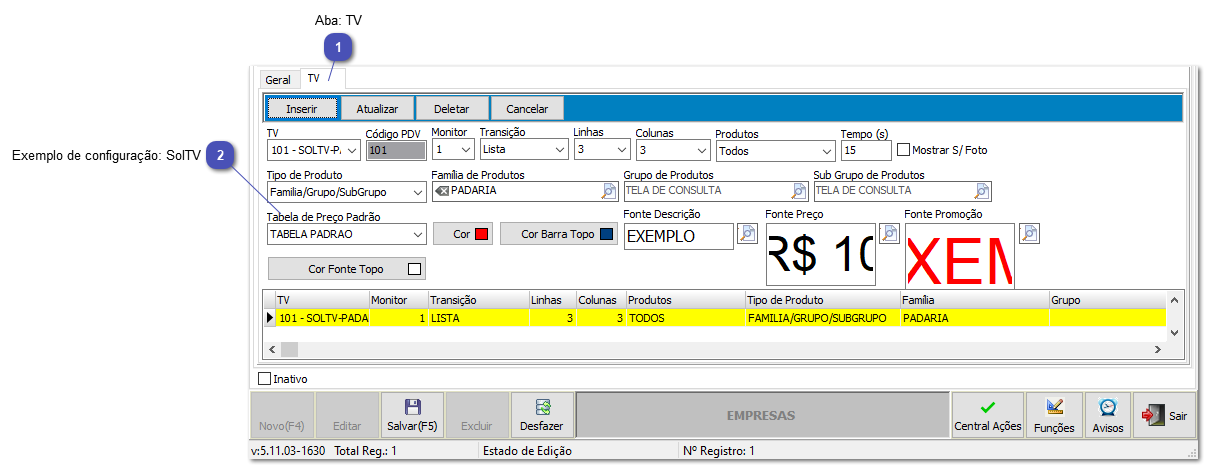Pick color via Cor Fonte Topo swatch button
Viewport: 1207px width, 468px height.
(x=347, y=269)
